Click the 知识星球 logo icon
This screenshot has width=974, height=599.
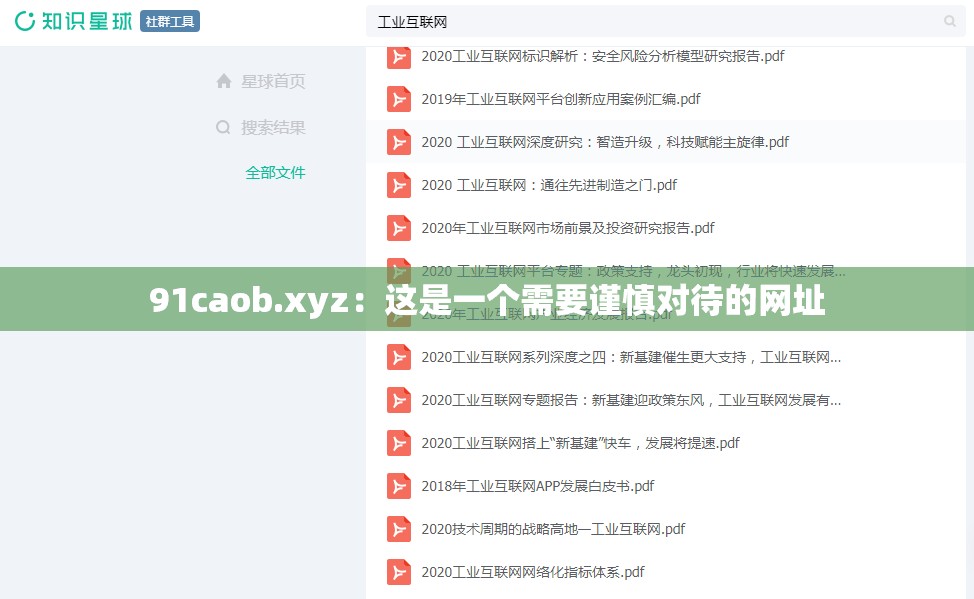[x=24, y=21]
